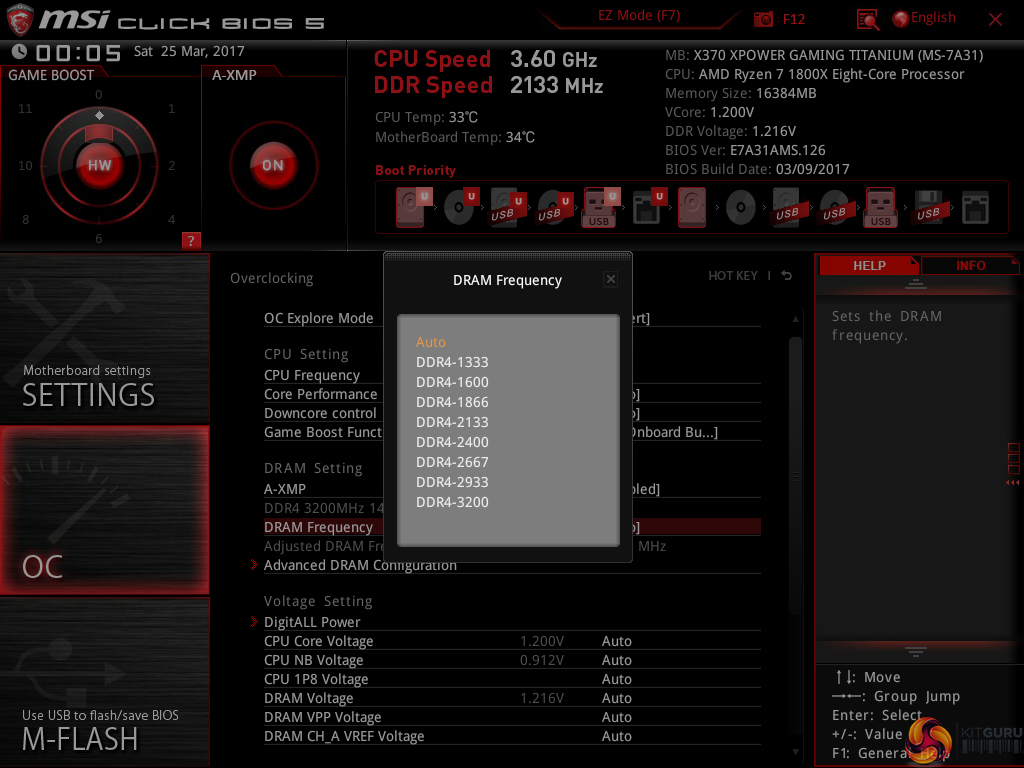Open the SETTINGS motherboard section

(x=104, y=338)
